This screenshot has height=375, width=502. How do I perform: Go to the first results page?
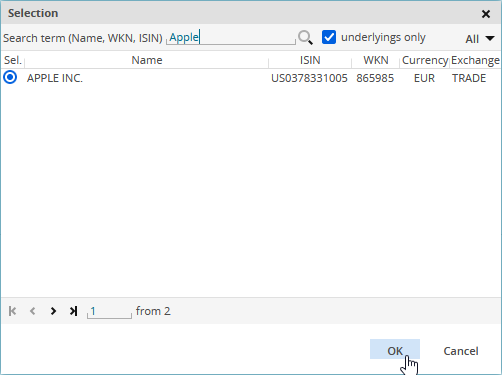point(12,311)
